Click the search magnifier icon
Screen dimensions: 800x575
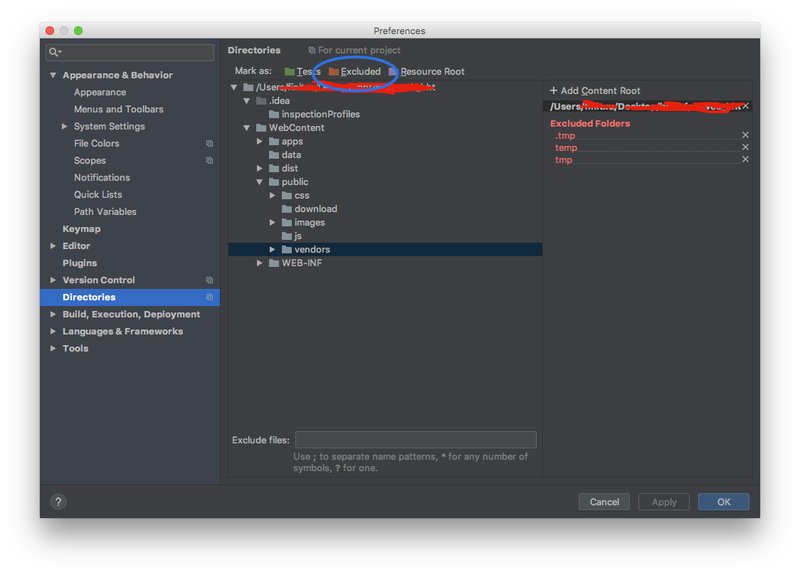point(54,52)
